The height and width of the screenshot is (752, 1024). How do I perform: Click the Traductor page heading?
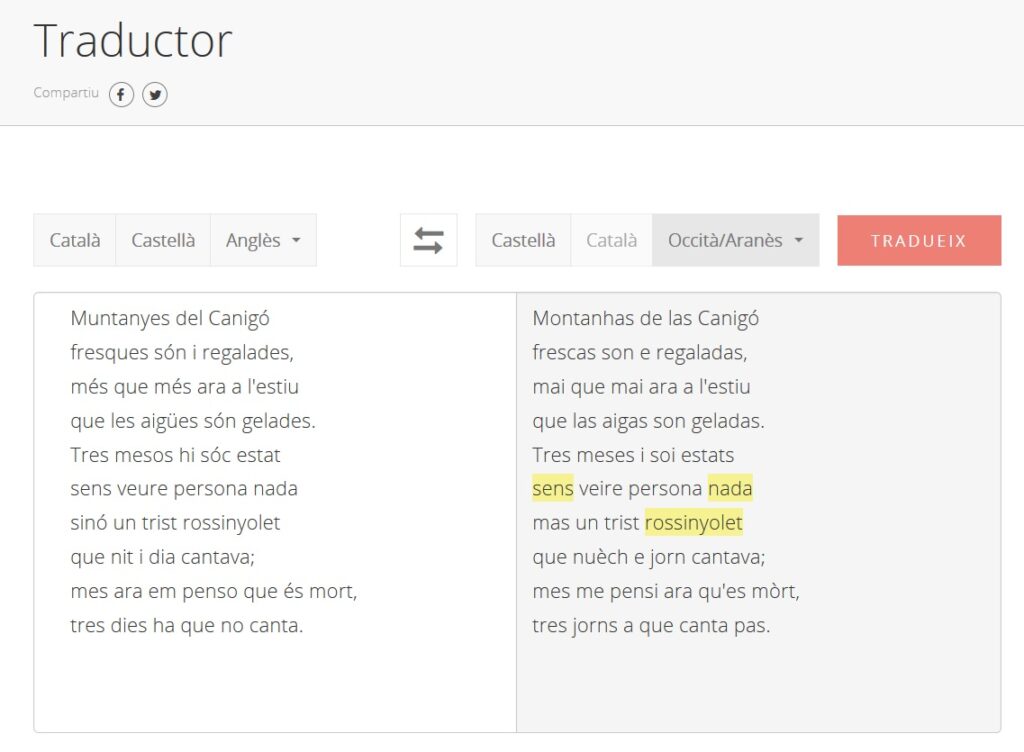(x=133, y=42)
